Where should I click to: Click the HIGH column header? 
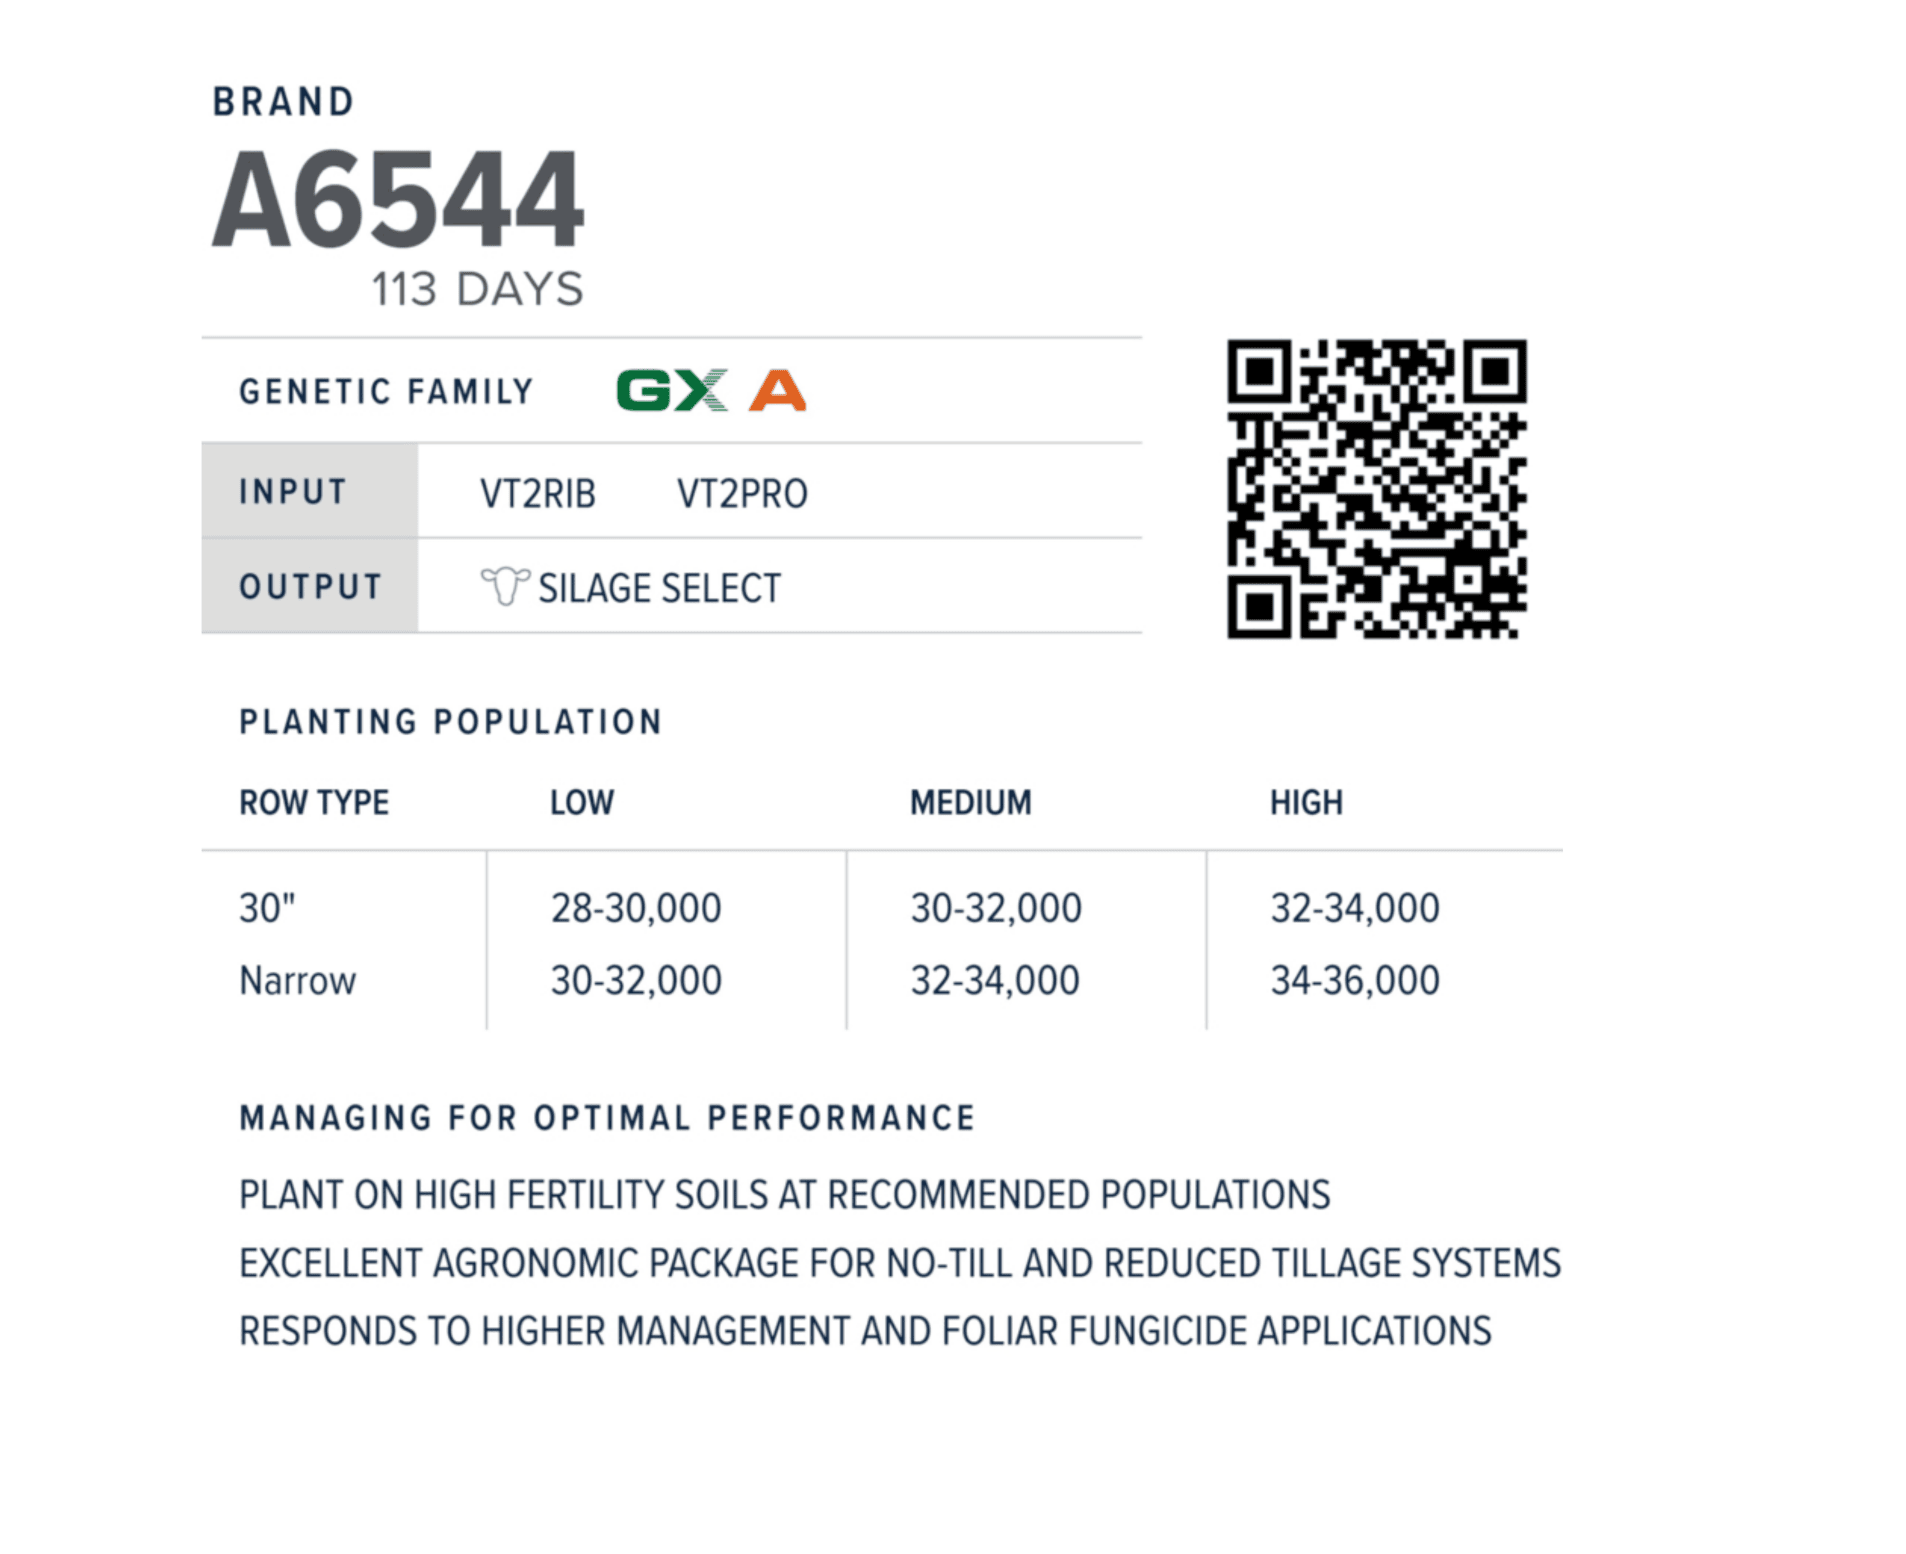pyautogui.click(x=1306, y=802)
